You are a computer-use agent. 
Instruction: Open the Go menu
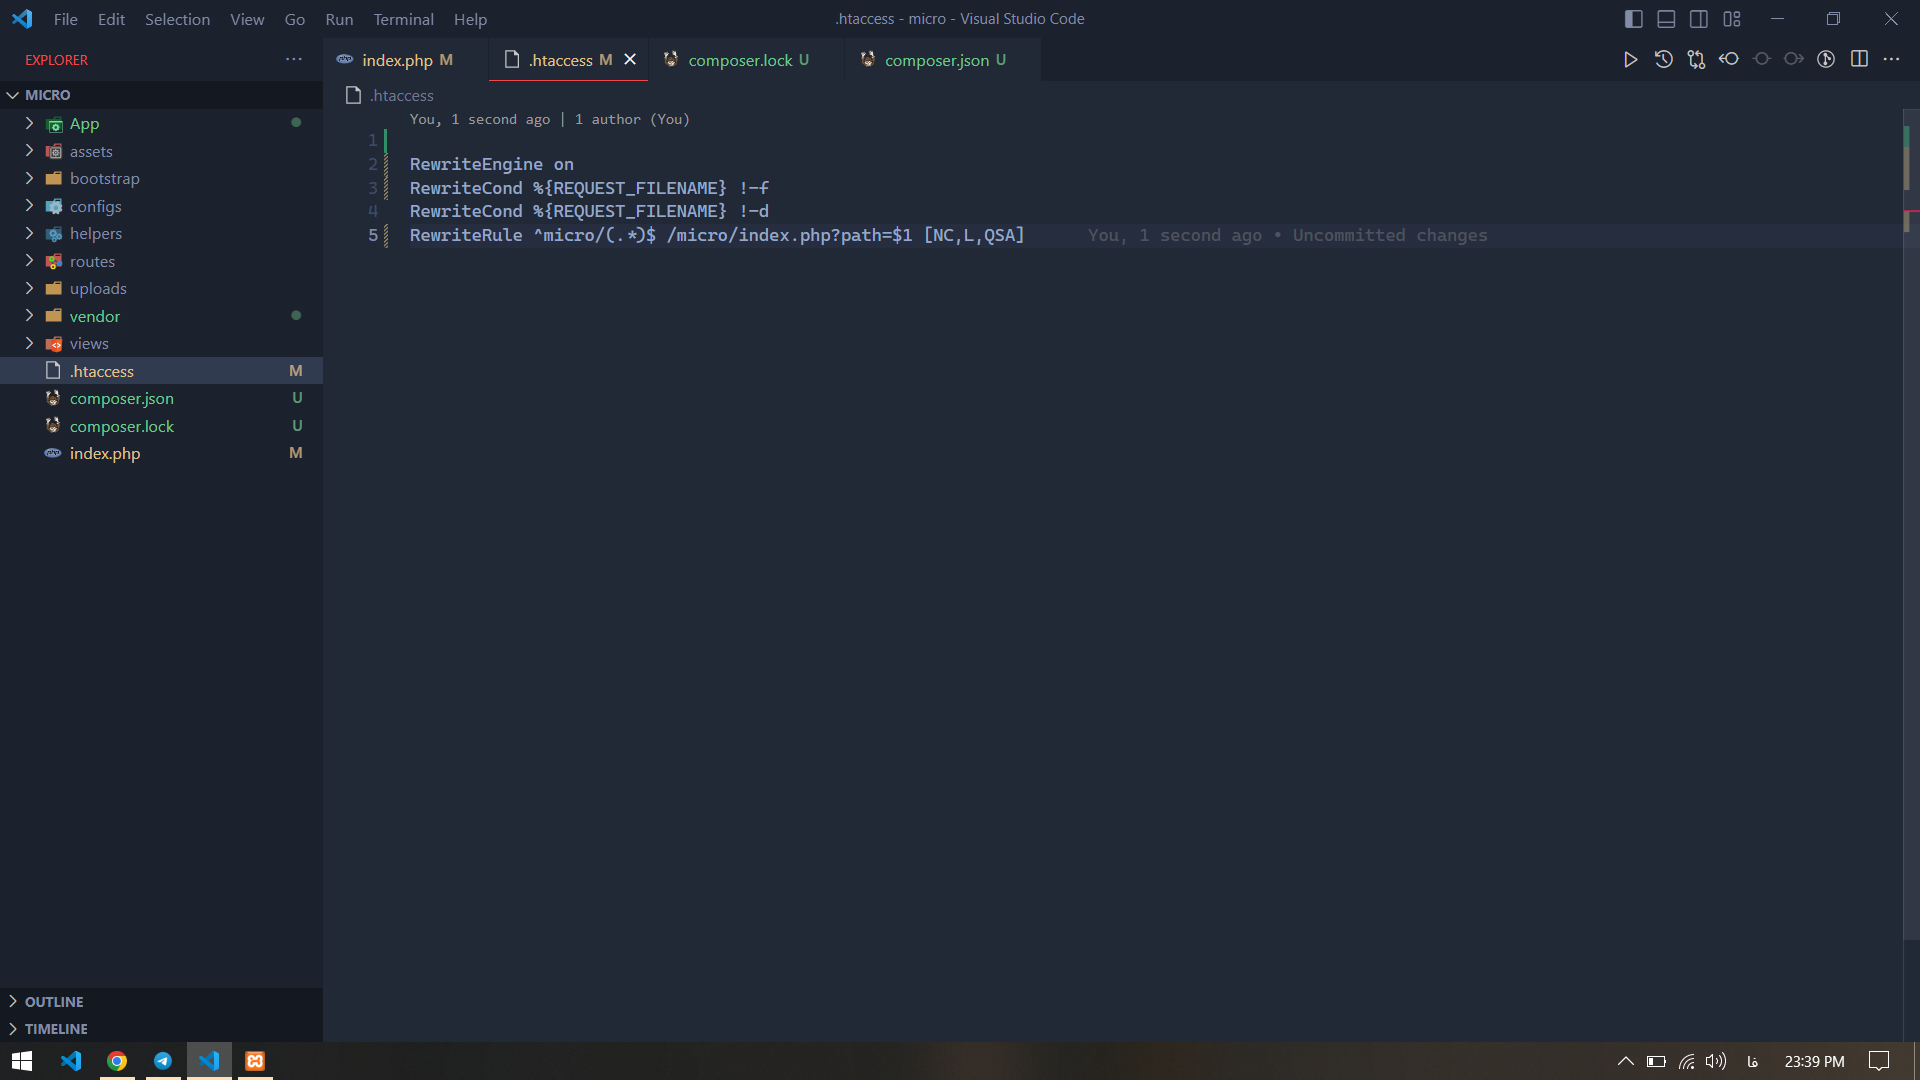pos(295,19)
